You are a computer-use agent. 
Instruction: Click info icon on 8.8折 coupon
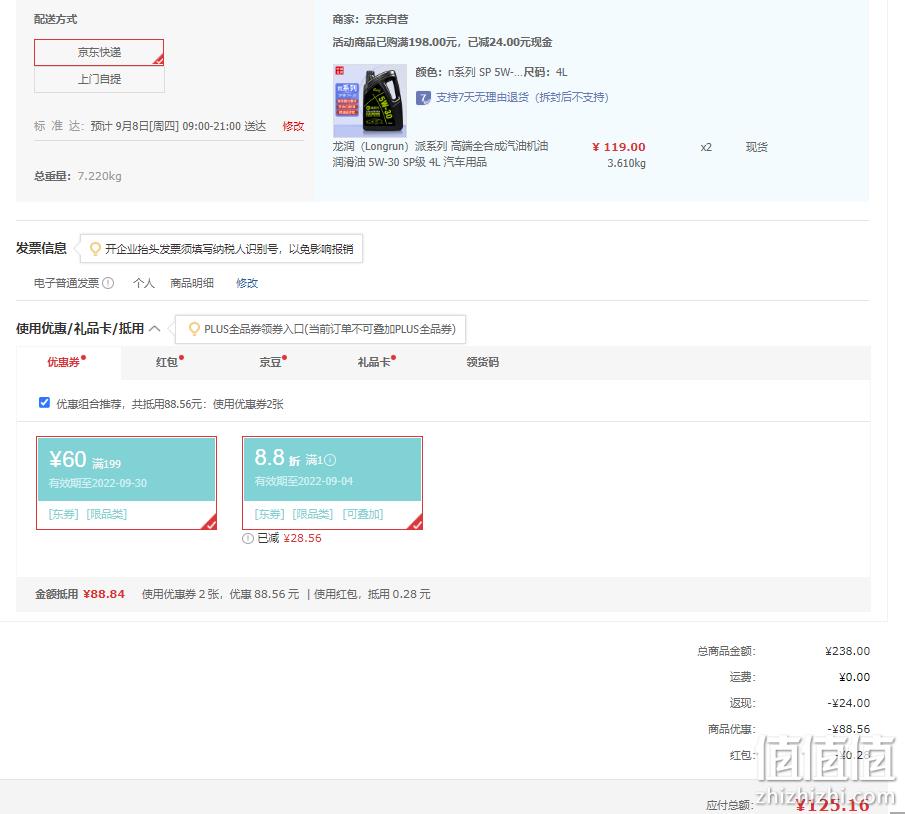point(330,460)
